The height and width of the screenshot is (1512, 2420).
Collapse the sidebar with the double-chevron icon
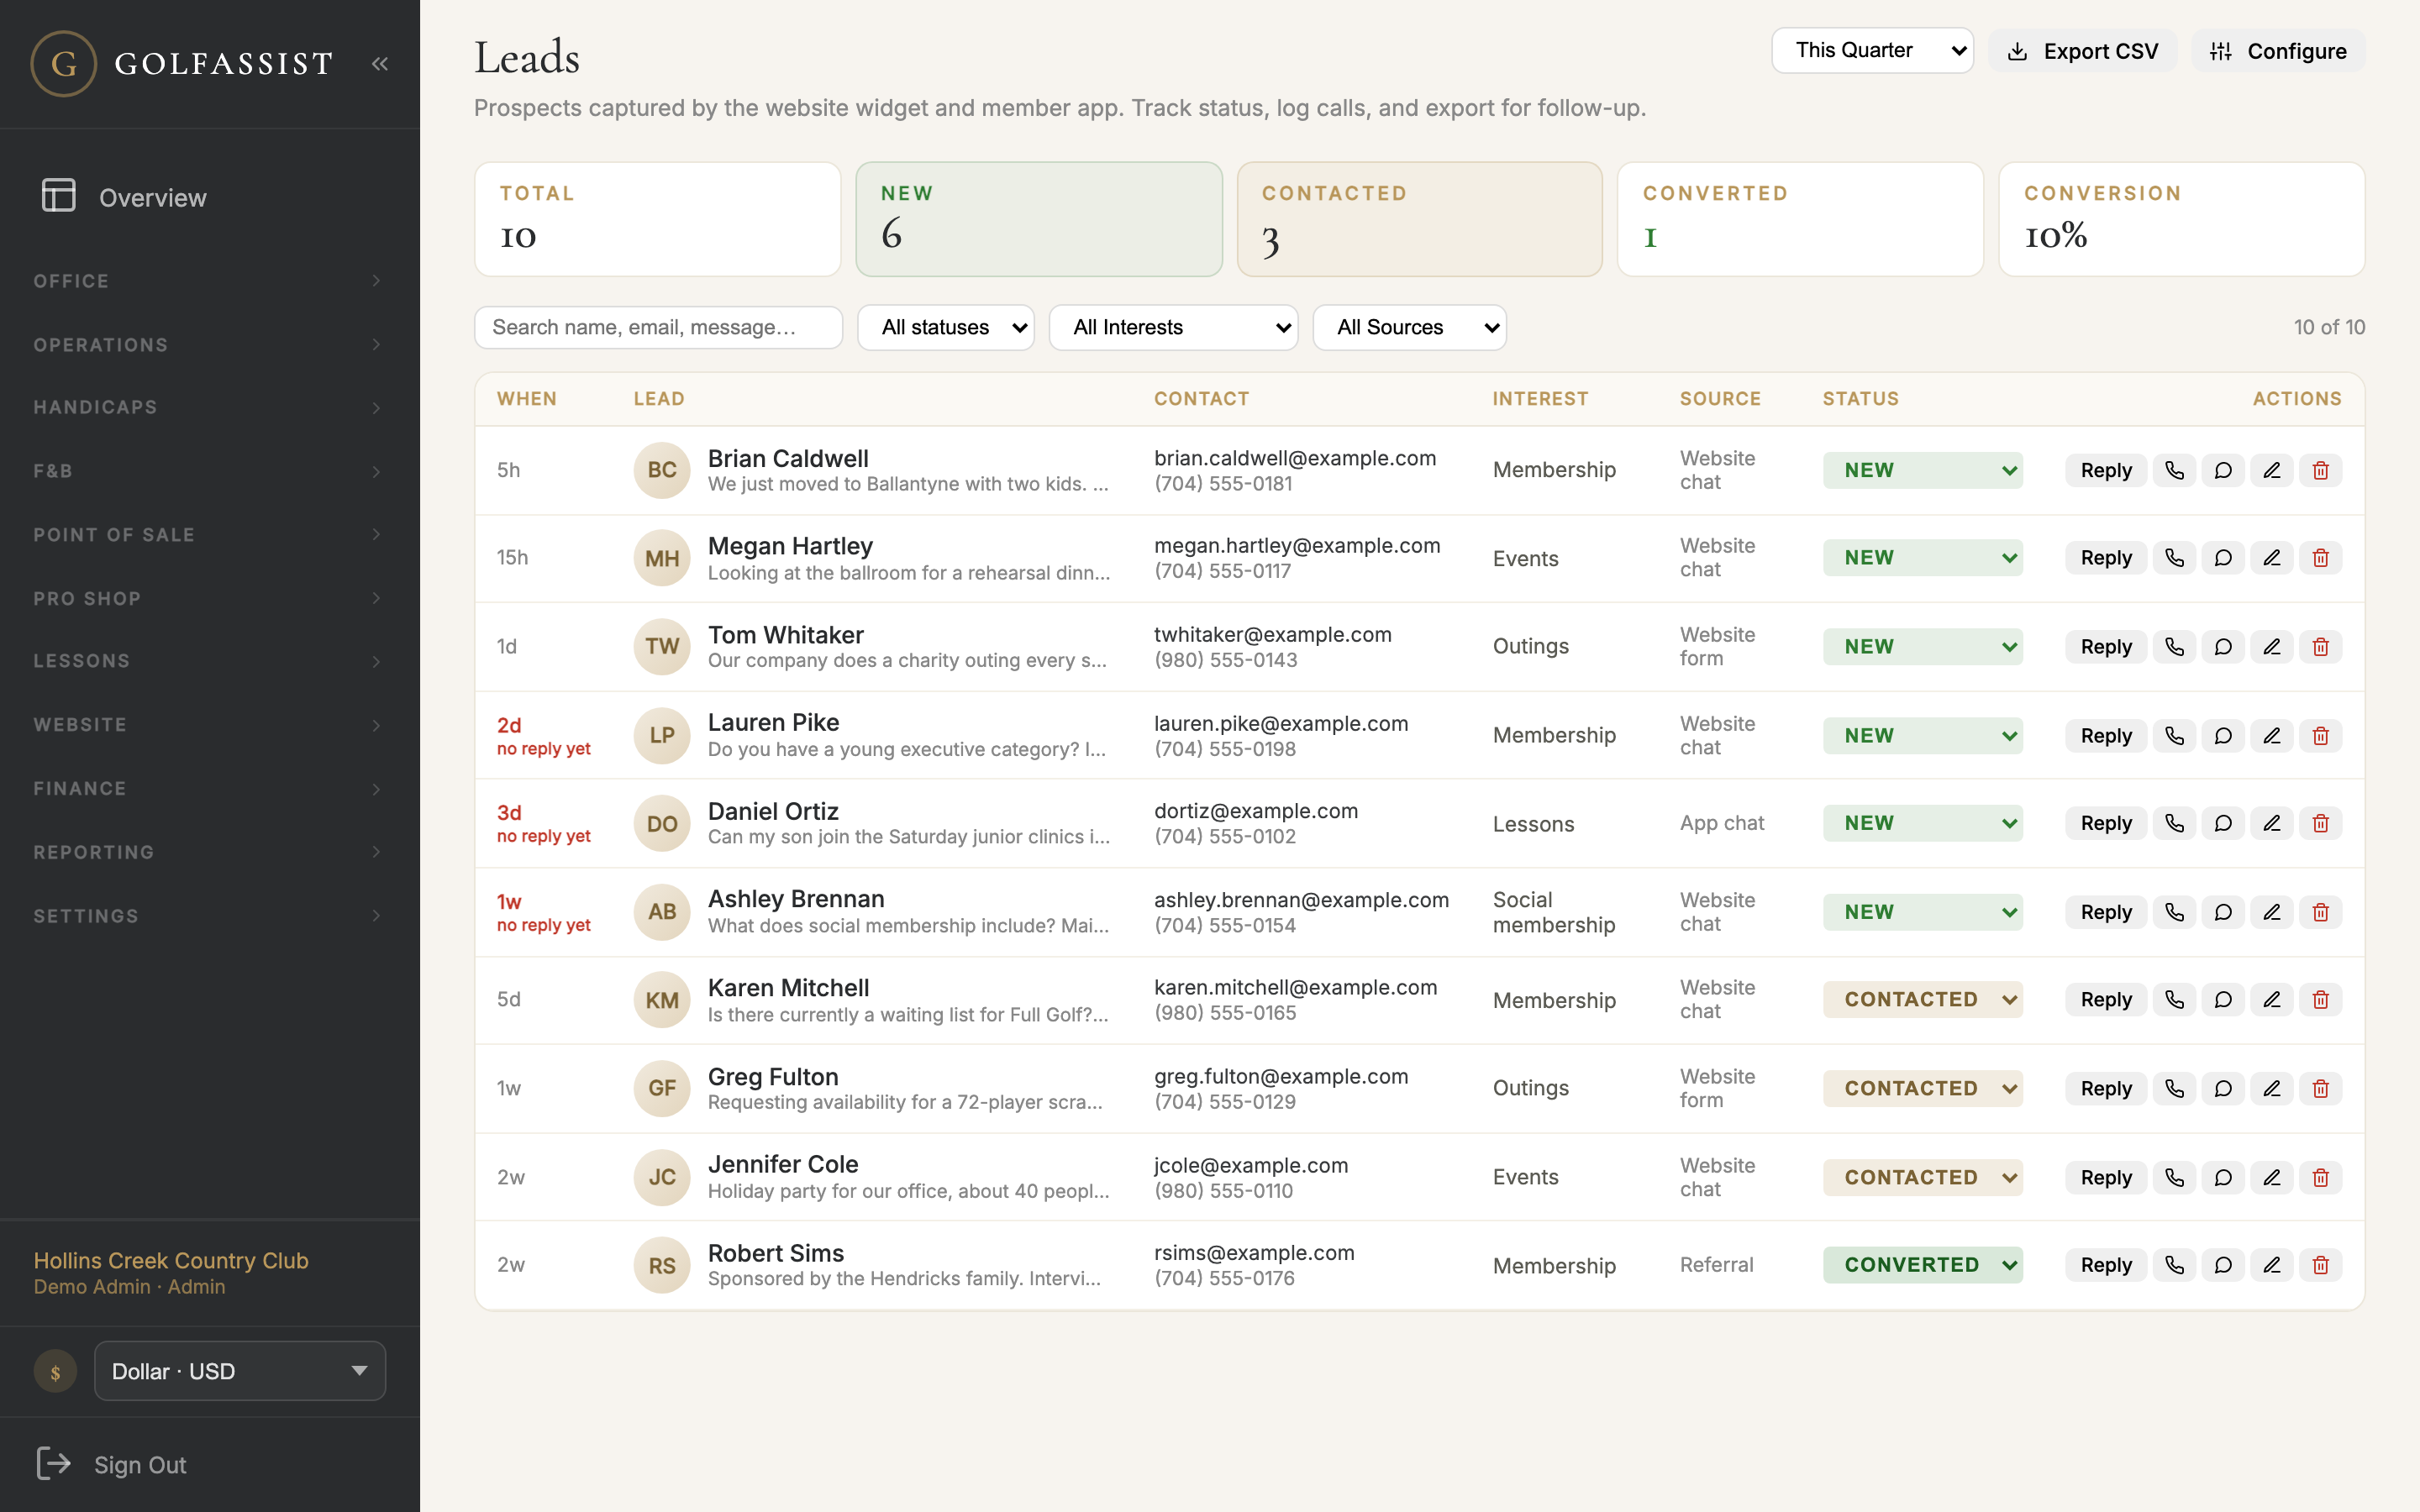(379, 64)
